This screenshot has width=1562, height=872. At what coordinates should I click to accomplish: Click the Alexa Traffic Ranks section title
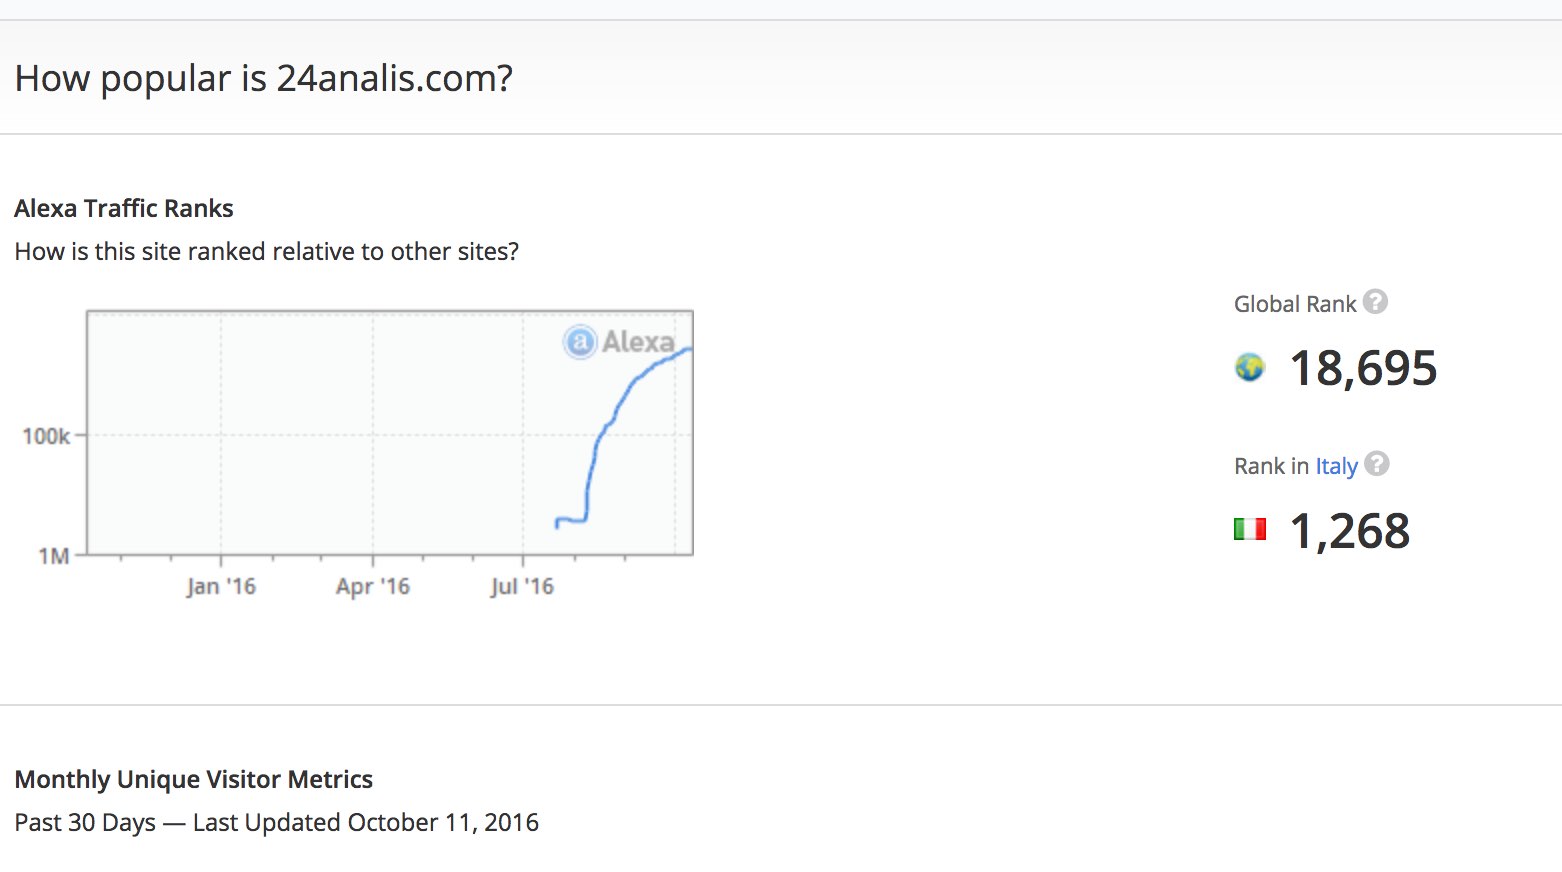point(124,208)
